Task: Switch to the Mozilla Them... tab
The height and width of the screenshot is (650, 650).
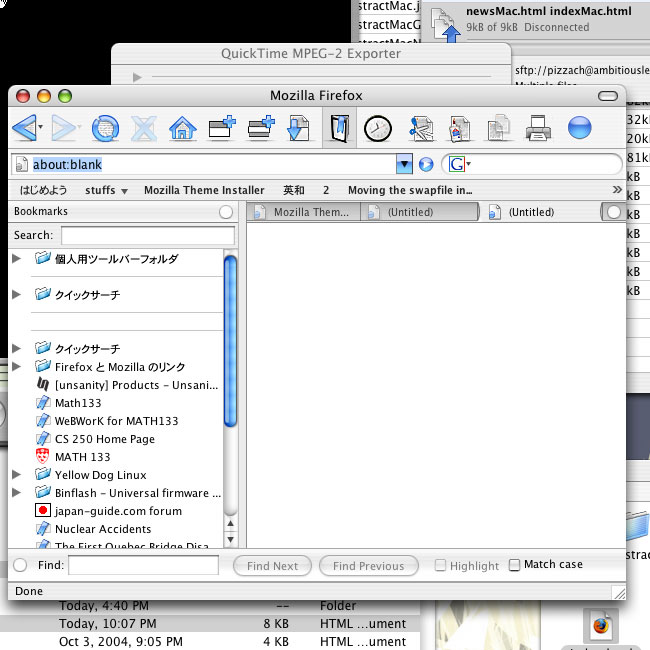Action: click(x=304, y=212)
